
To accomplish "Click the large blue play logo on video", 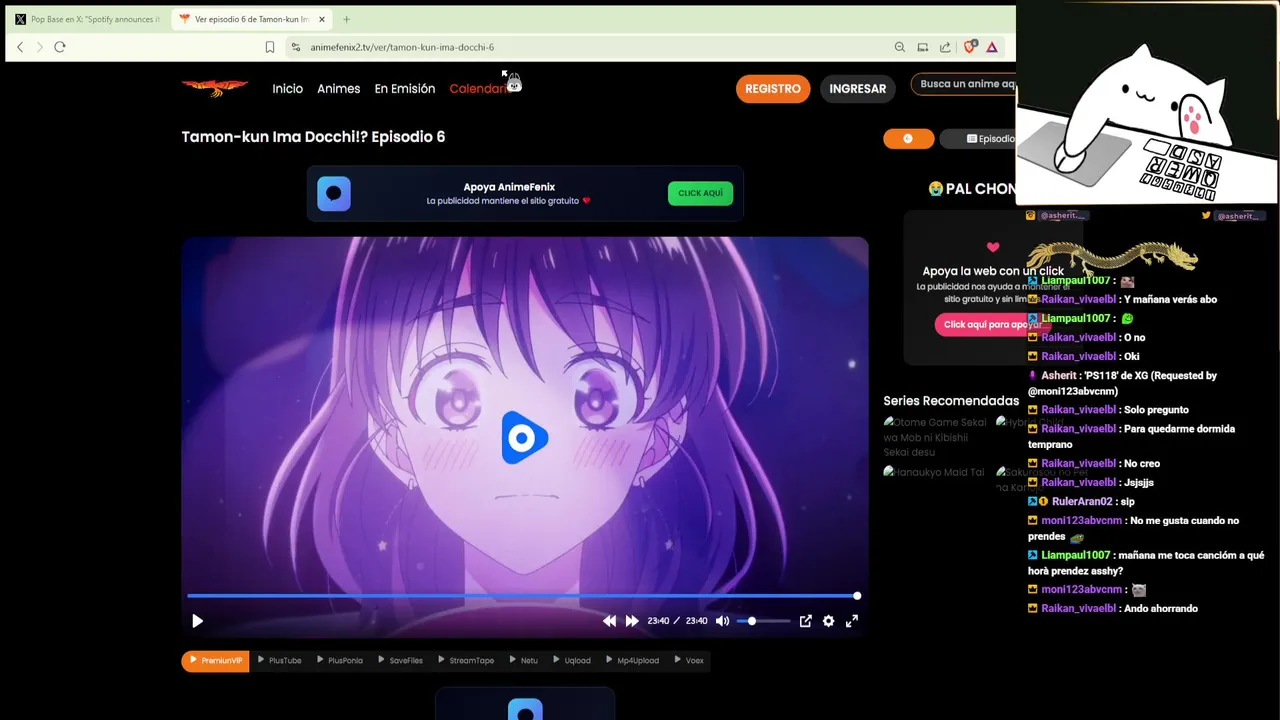I will click(x=524, y=438).
